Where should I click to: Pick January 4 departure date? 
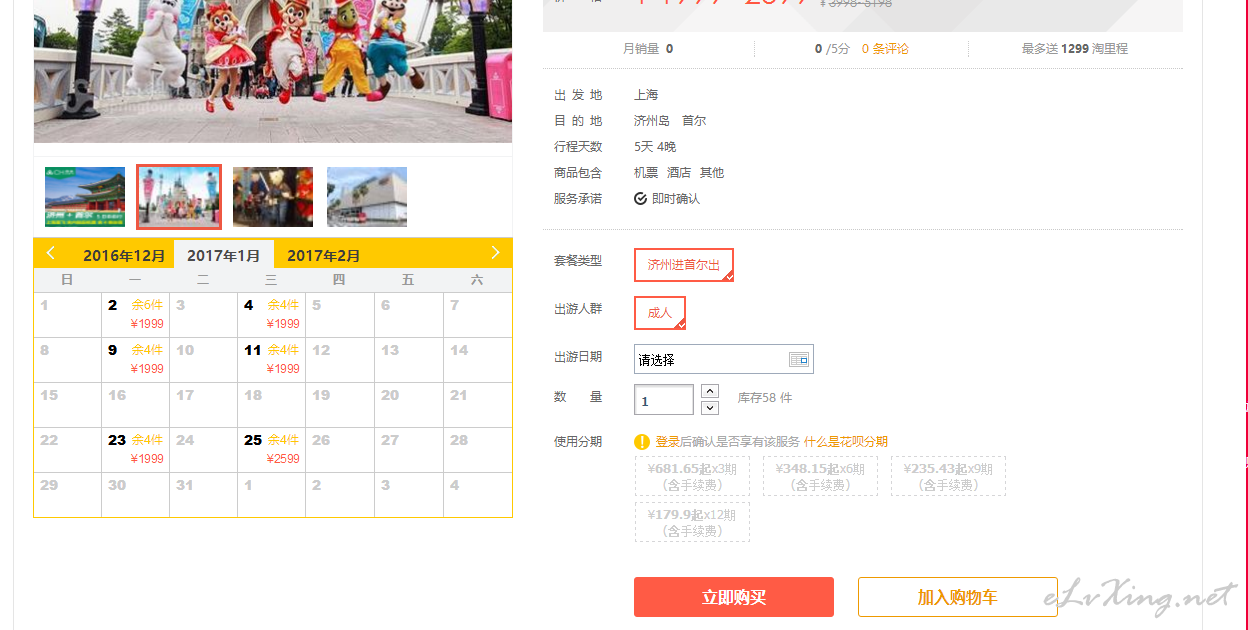tap(271, 314)
